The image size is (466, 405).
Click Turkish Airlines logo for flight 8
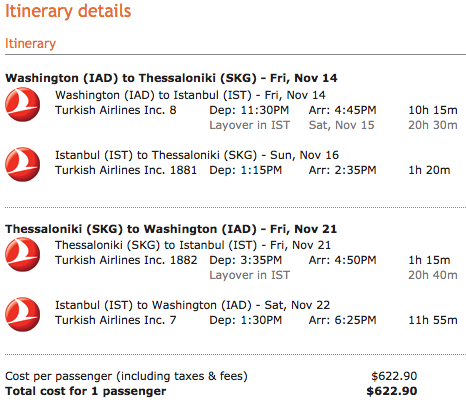tap(23, 104)
